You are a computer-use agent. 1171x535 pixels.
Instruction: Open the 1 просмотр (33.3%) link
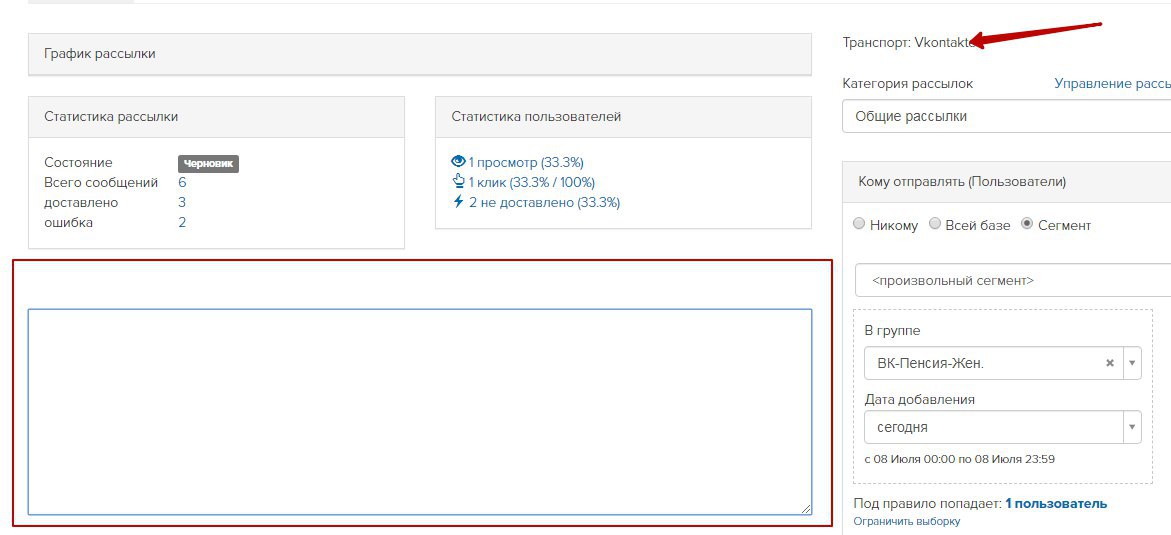[x=526, y=162]
